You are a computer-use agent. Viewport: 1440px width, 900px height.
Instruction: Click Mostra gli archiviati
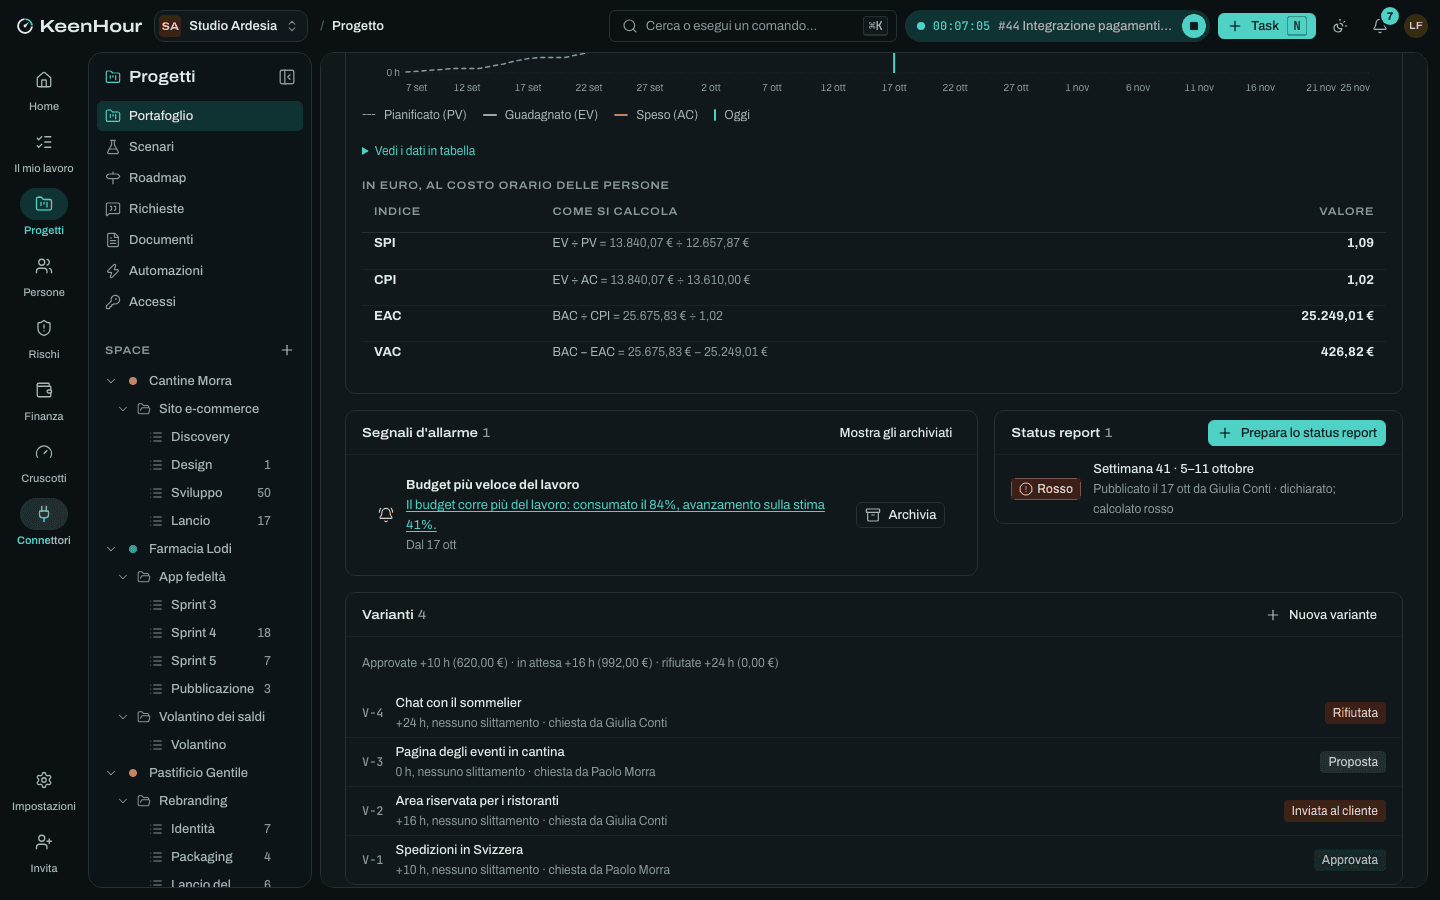point(896,433)
